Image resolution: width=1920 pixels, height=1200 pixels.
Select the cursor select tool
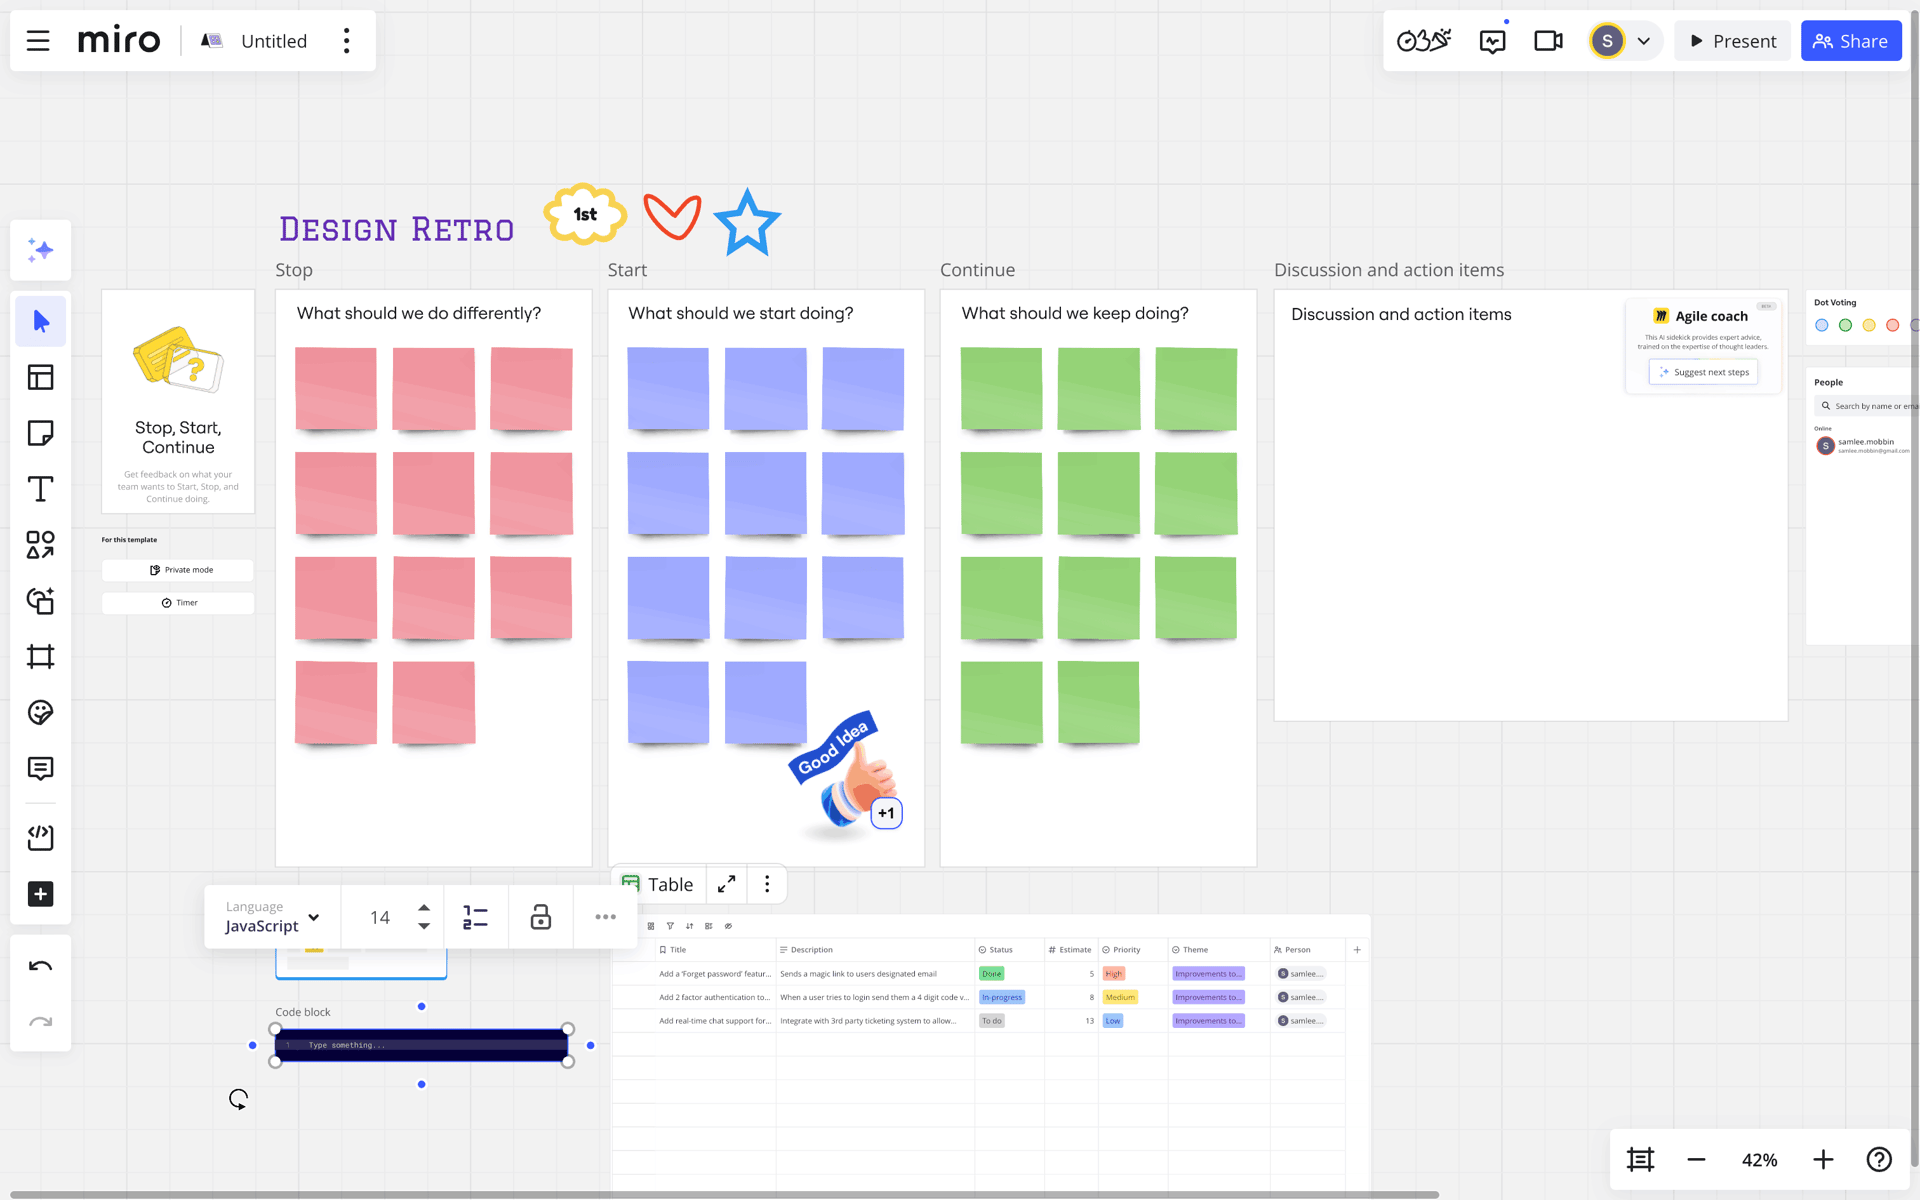[40, 321]
